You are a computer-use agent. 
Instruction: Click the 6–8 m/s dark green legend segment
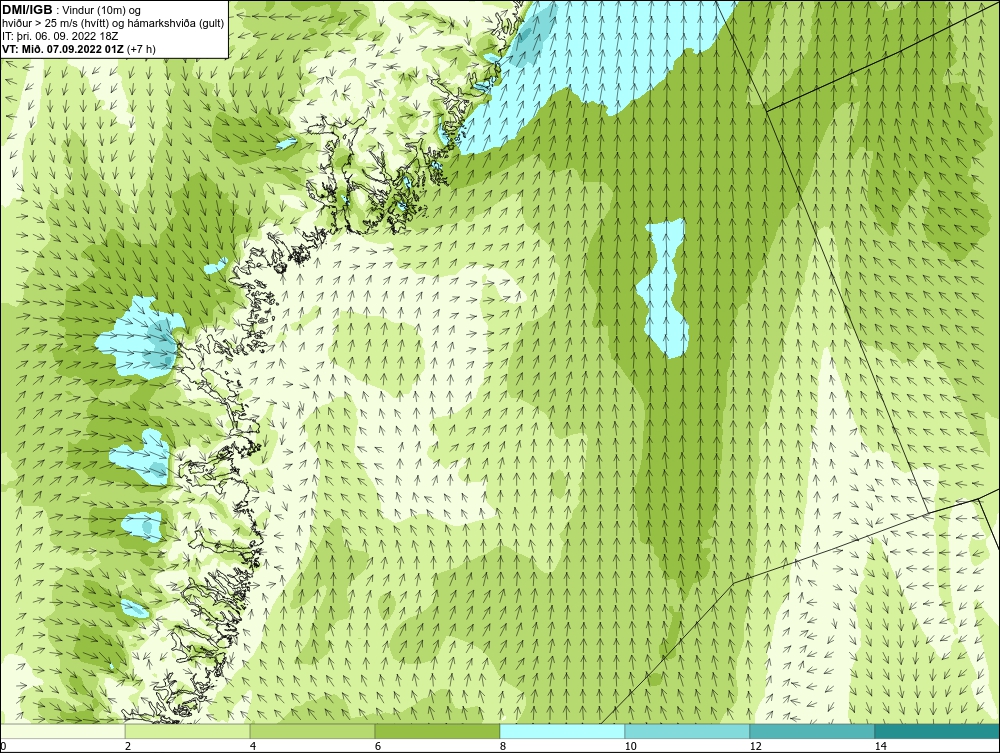click(x=438, y=731)
